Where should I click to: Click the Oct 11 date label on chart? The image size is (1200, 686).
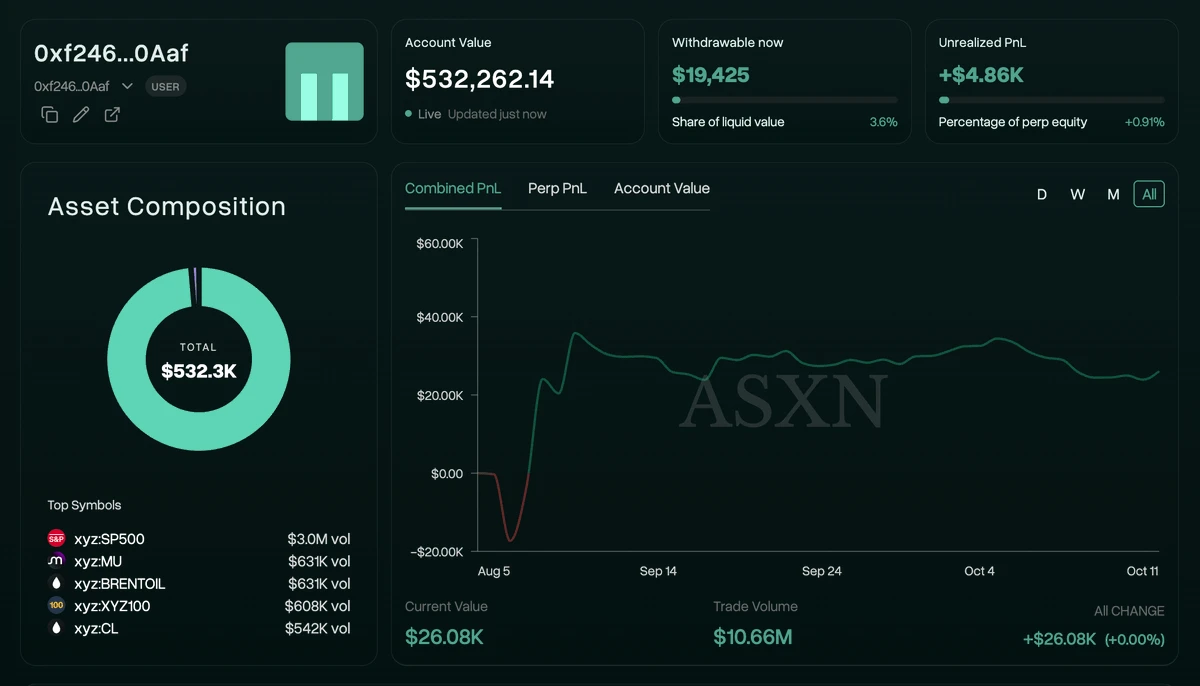pyautogui.click(x=1143, y=571)
